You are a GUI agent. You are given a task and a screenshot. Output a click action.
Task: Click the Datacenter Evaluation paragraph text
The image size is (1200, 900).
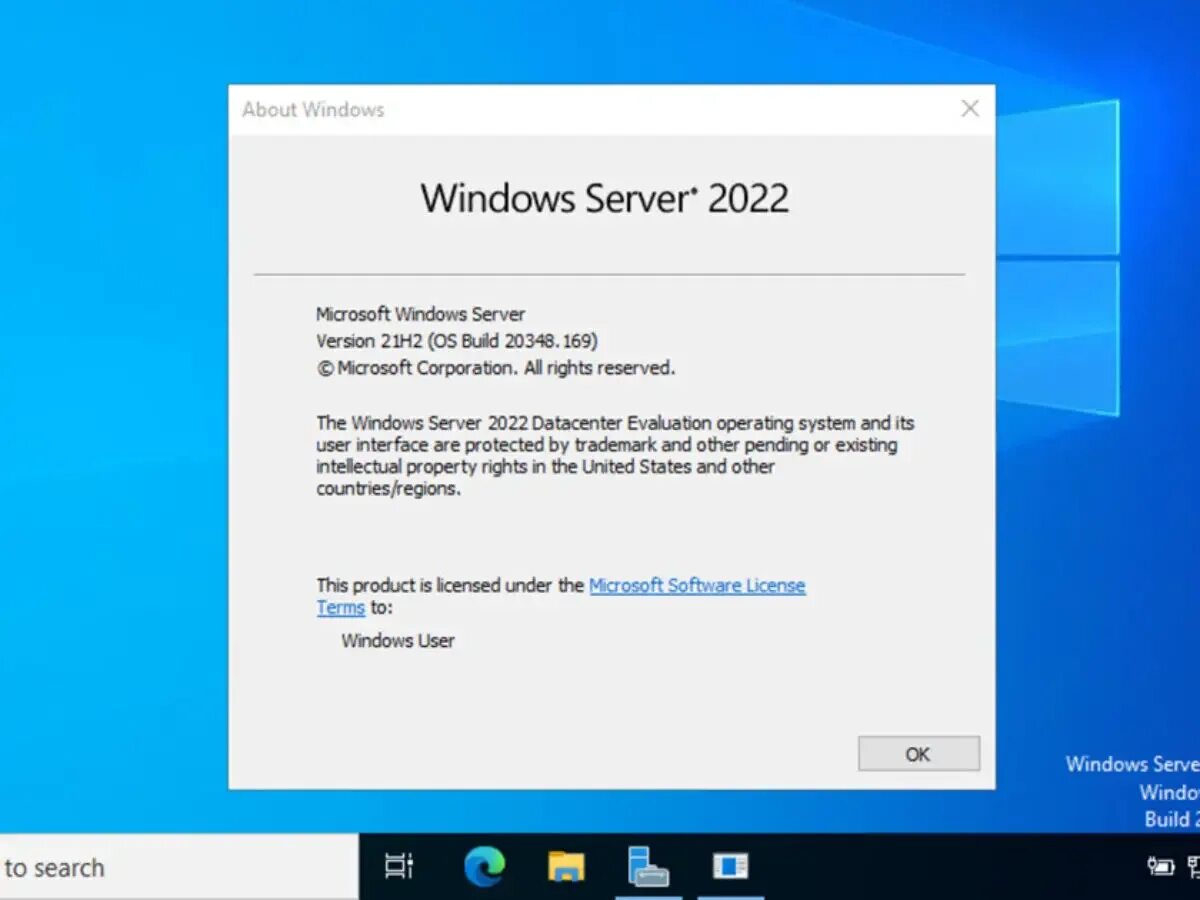(615, 456)
